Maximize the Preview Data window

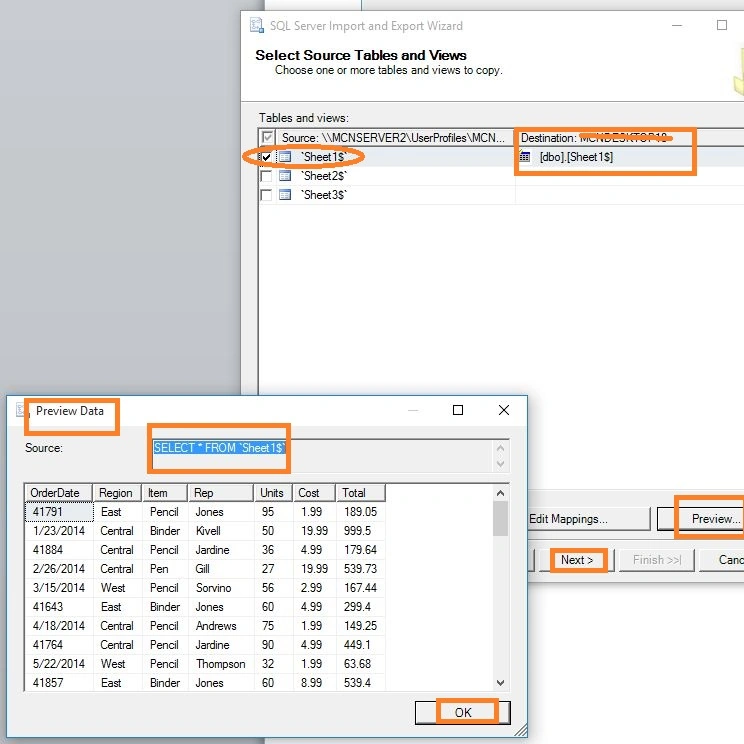tap(458, 410)
